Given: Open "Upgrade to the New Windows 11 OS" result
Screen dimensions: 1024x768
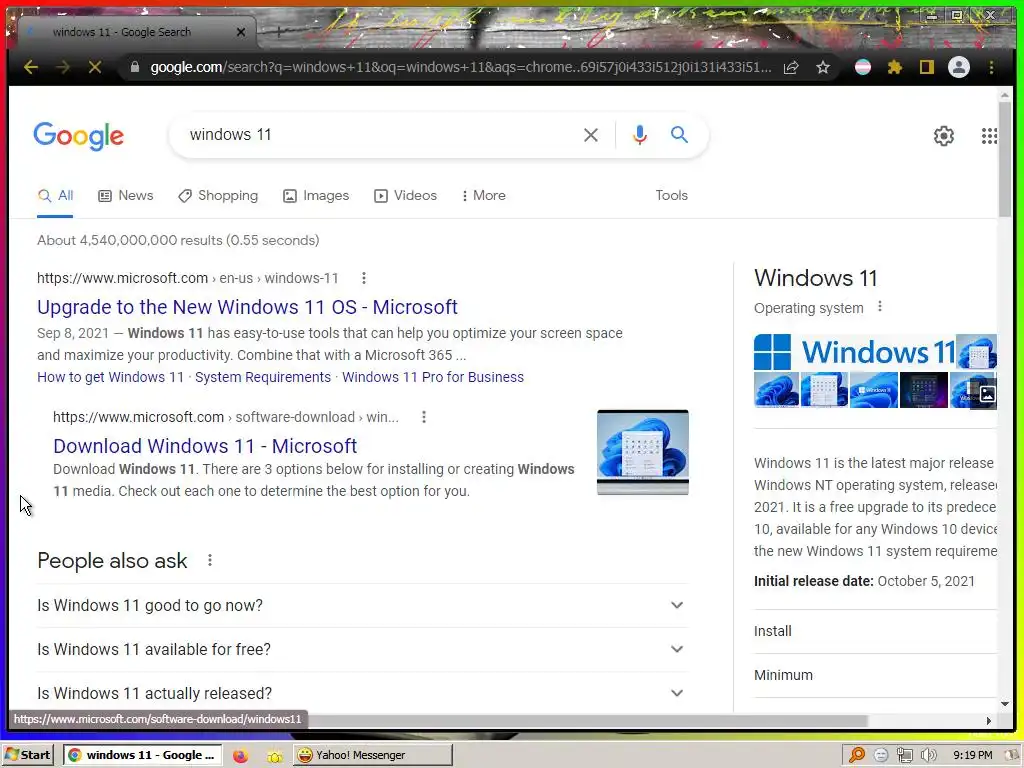Looking at the screenshot, I should (x=248, y=307).
